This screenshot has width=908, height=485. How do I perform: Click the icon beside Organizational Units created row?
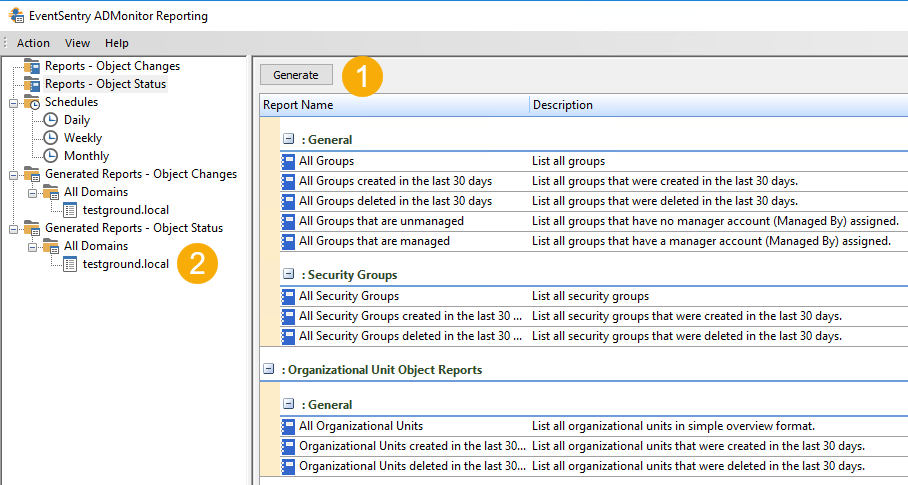(x=288, y=446)
